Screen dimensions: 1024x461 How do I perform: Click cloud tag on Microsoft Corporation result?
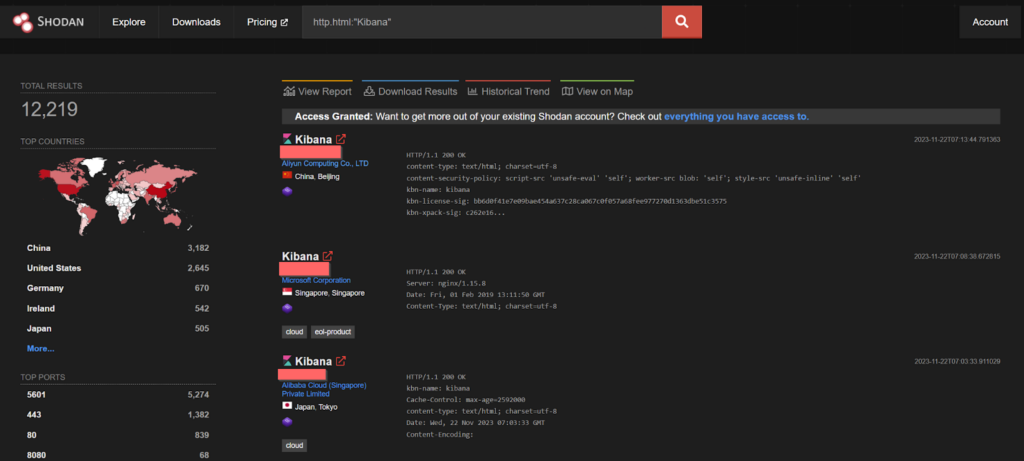click(x=295, y=332)
